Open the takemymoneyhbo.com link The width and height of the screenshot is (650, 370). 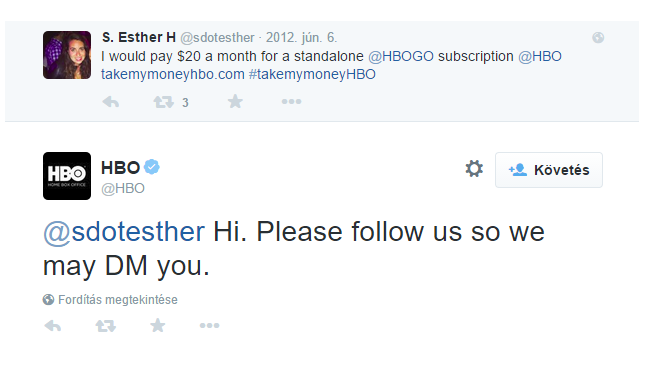[172, 74]
